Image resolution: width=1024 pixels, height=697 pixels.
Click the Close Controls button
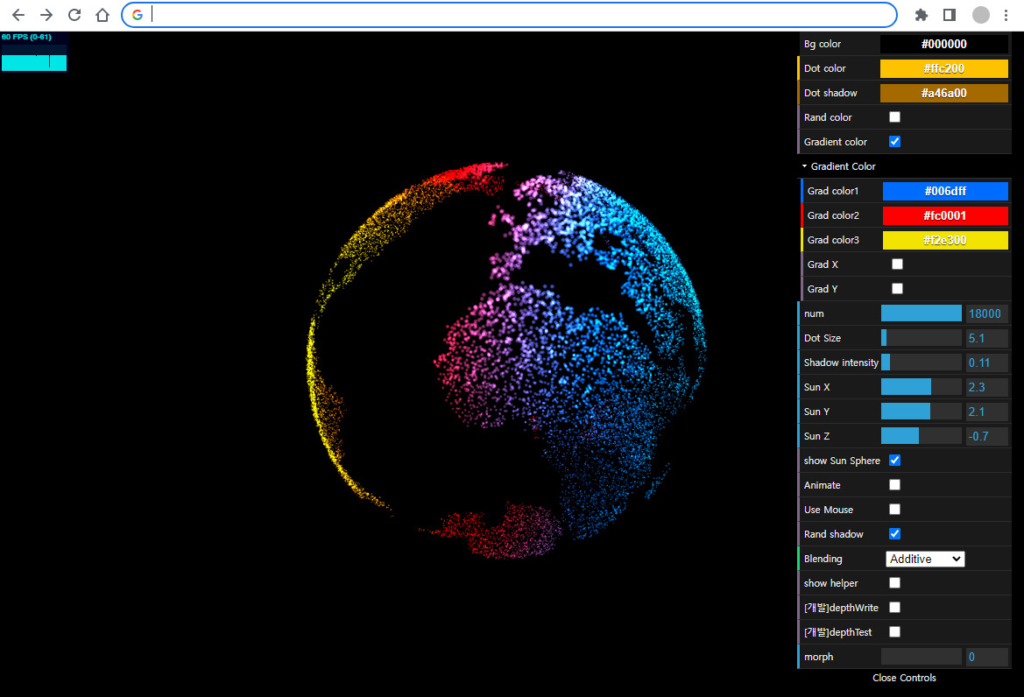pyautogui.click(x=904, y=678)
